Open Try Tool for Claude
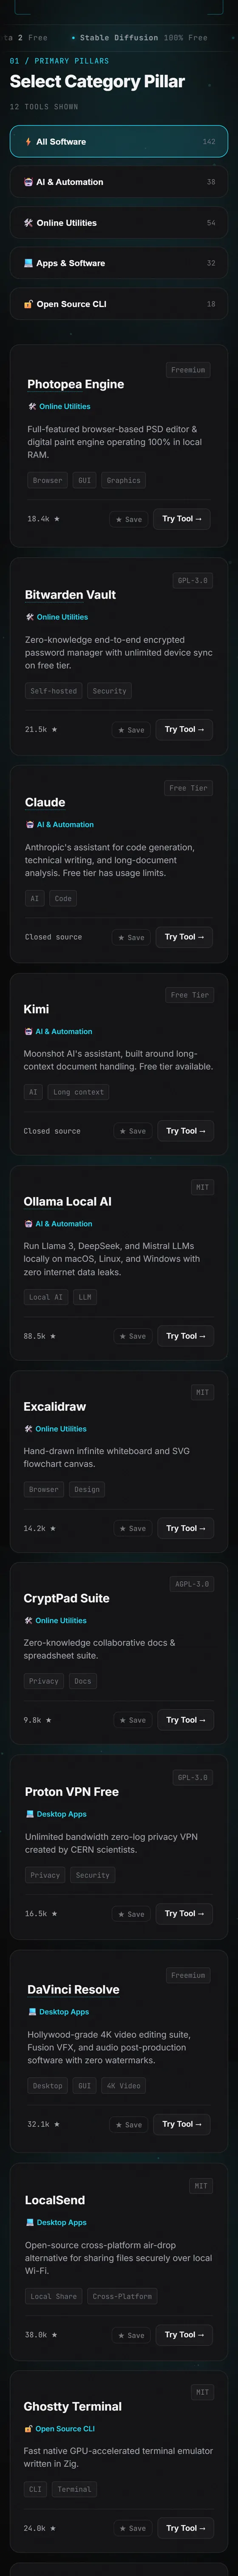The height and width of the screenshot is (2576, 238). [184, 937]
